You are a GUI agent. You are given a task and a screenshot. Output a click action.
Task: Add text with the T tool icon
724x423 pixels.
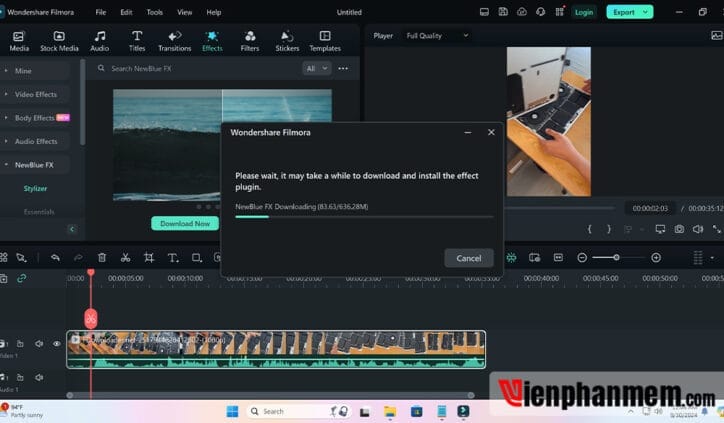point(173,258)
